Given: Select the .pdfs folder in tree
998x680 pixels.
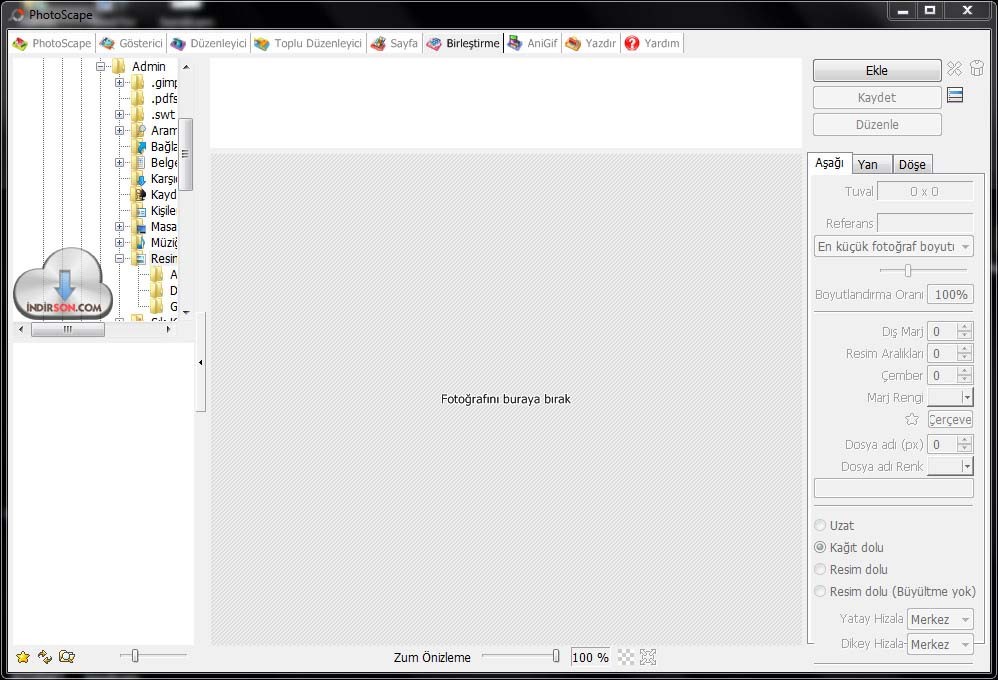Looking at the screenshot, I should (x=164, y=99).
